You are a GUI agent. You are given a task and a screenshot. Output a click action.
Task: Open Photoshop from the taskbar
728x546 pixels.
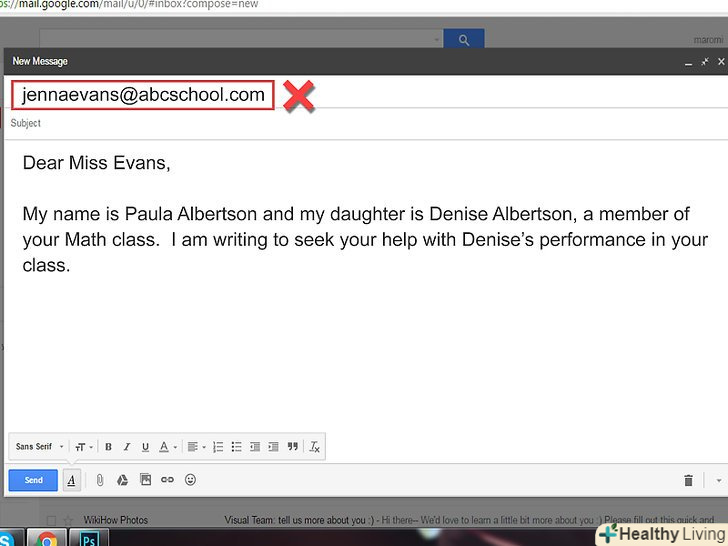pos(88,538)
